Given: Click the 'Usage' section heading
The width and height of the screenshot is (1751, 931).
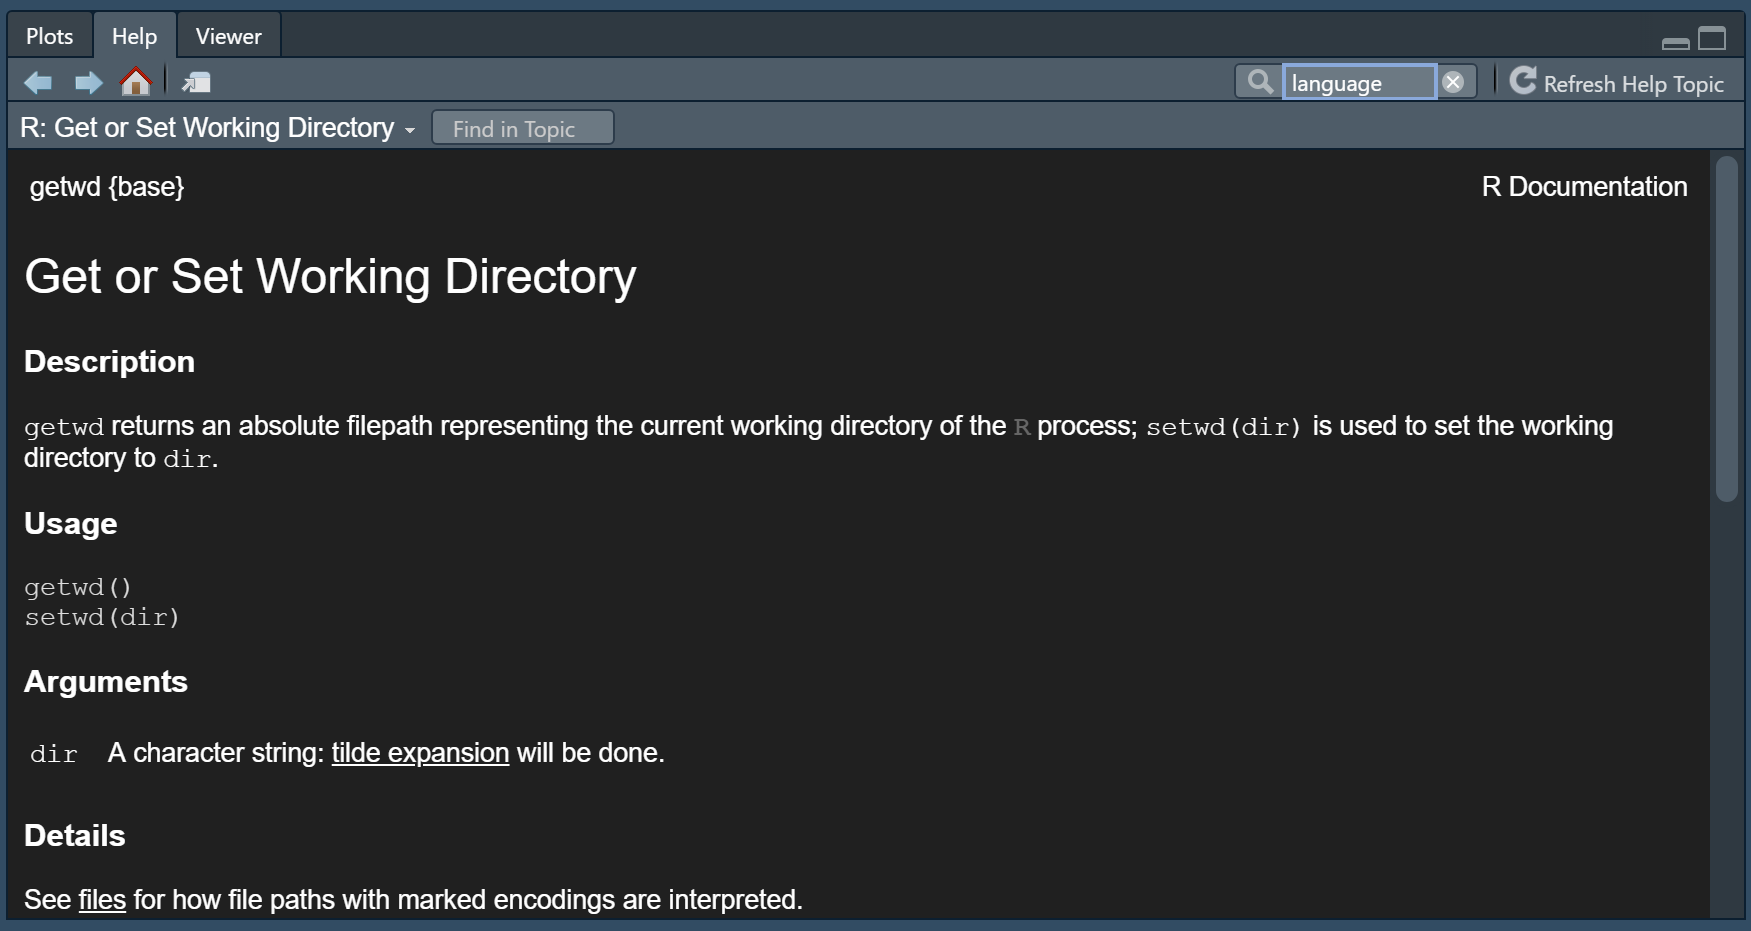Looking at the screenshot, I should (70, 524).
